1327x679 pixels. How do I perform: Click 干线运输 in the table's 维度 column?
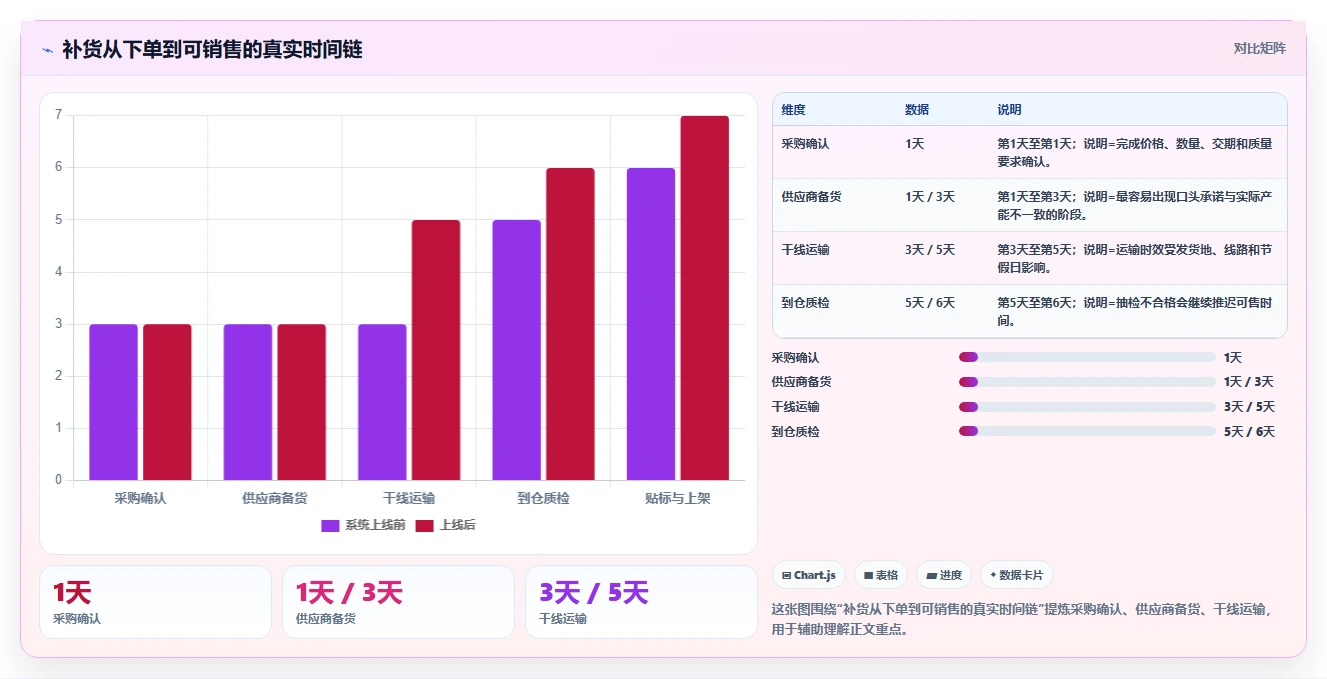coord(806,250)
